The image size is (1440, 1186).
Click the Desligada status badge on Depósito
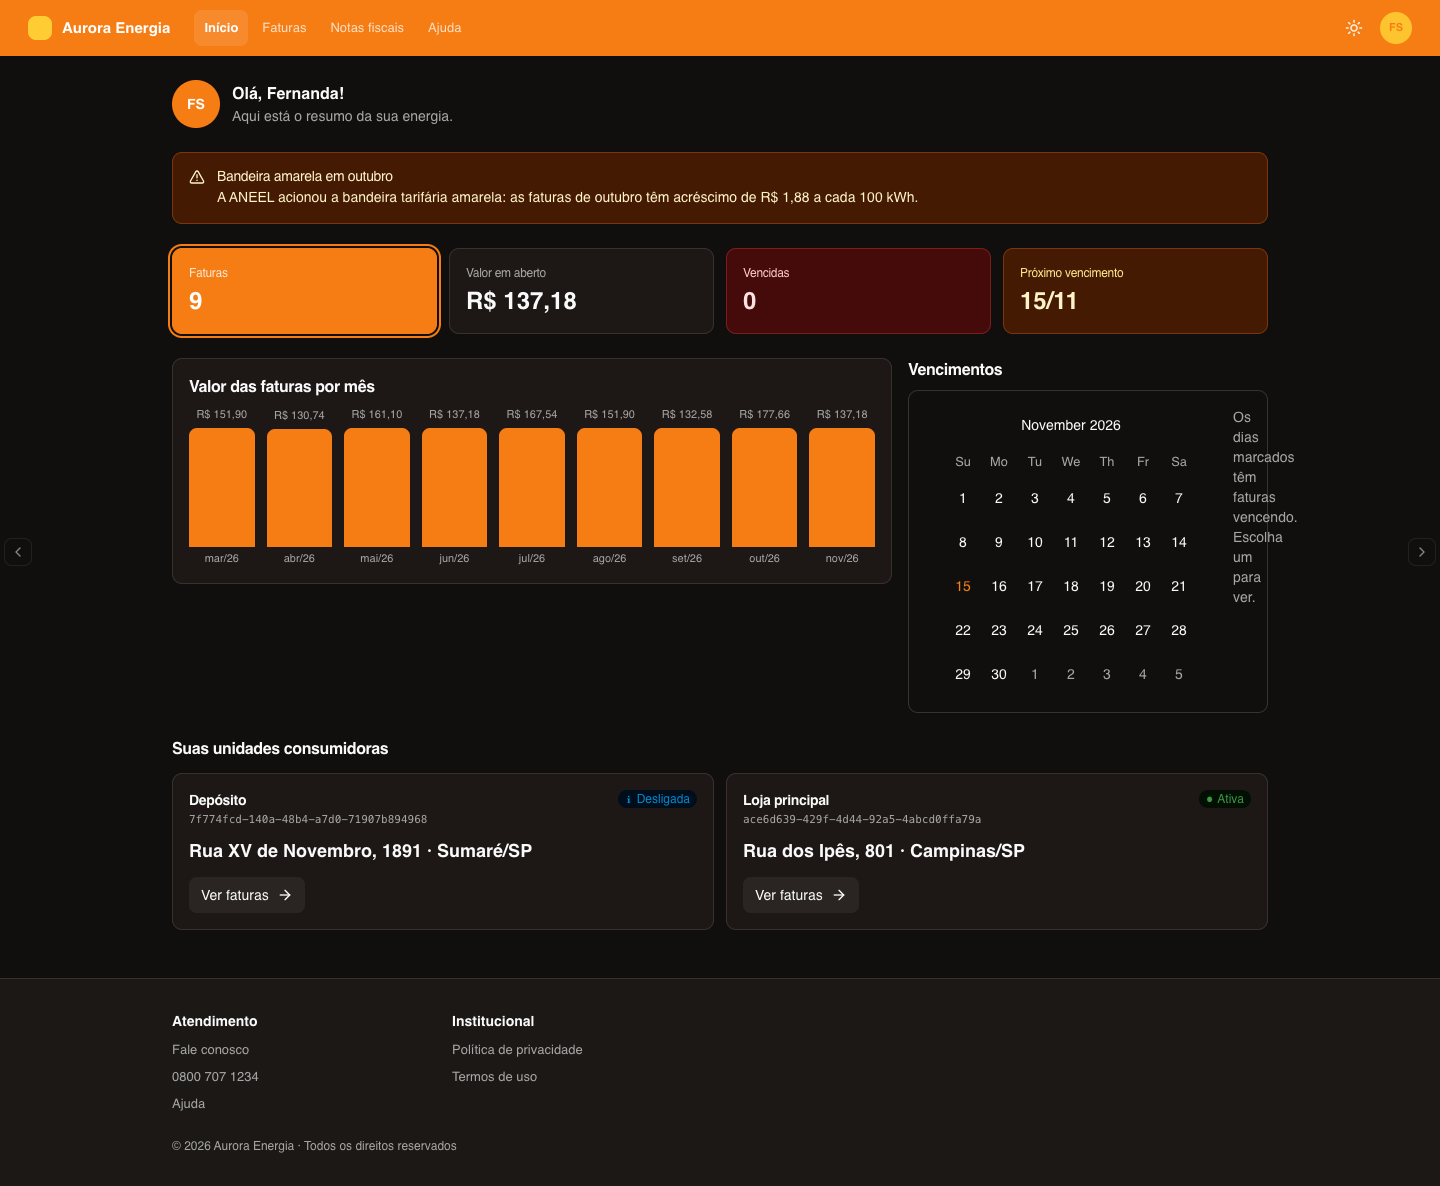[x=657, y=799]
